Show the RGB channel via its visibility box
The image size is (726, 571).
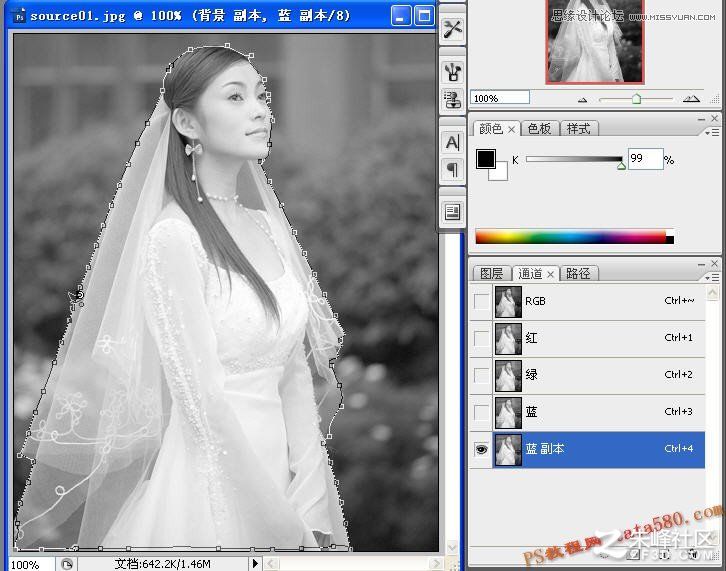[482, 301]
